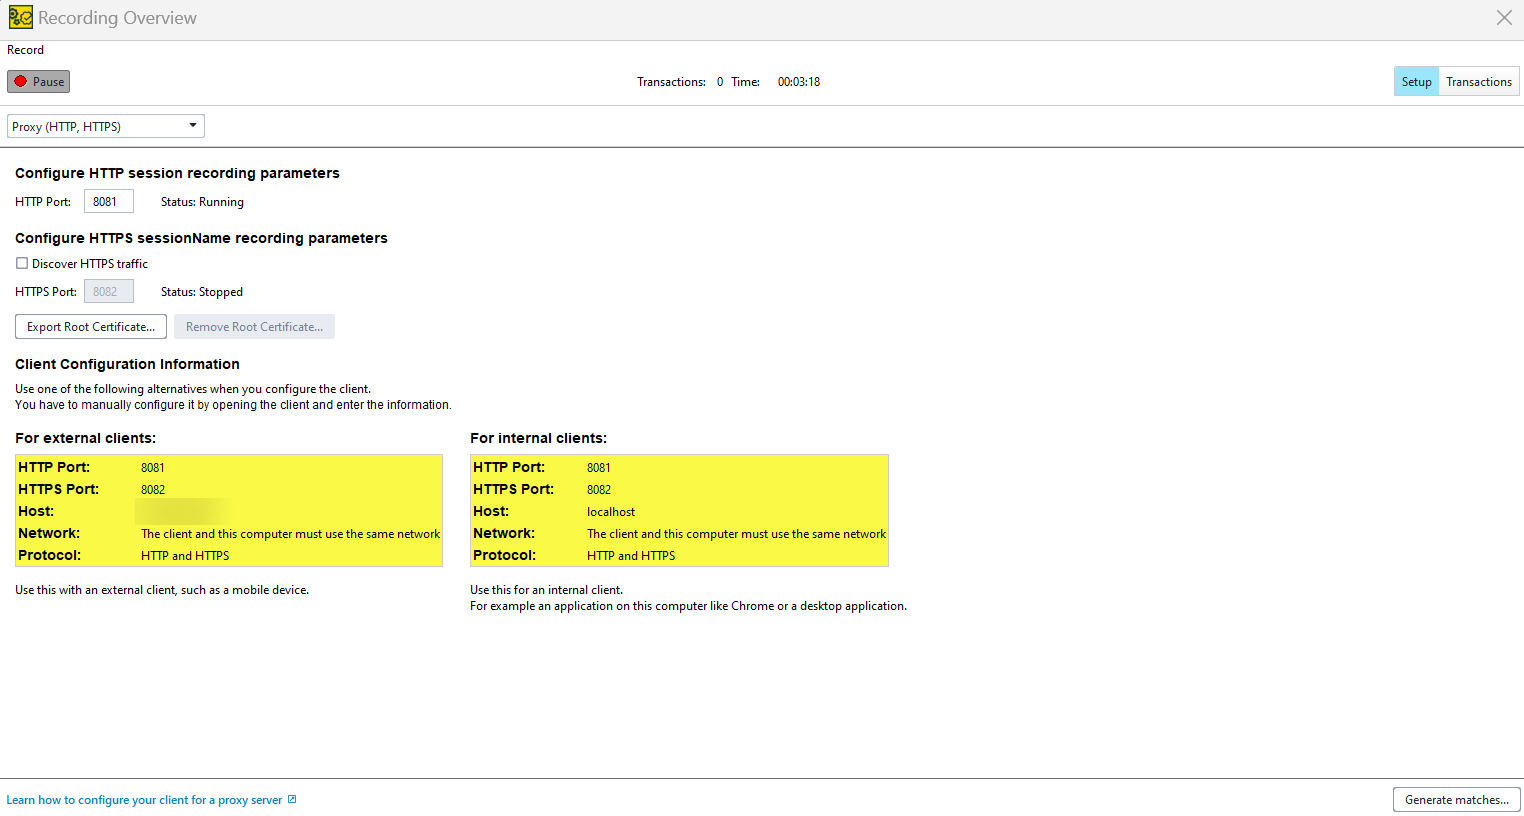Click the external link icon beside the proxy help link

pos(291,799)
